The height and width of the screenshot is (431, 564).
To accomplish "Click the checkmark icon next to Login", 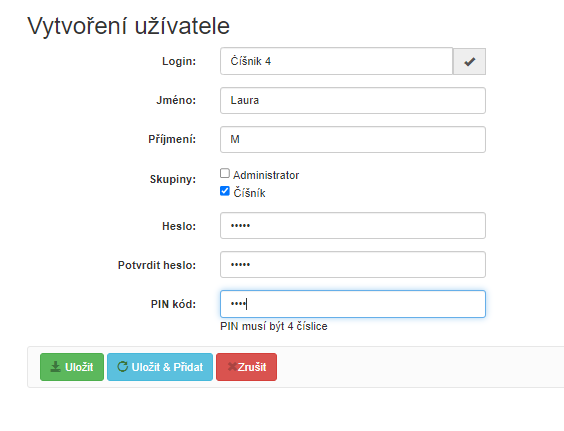I will coord(469,62).
